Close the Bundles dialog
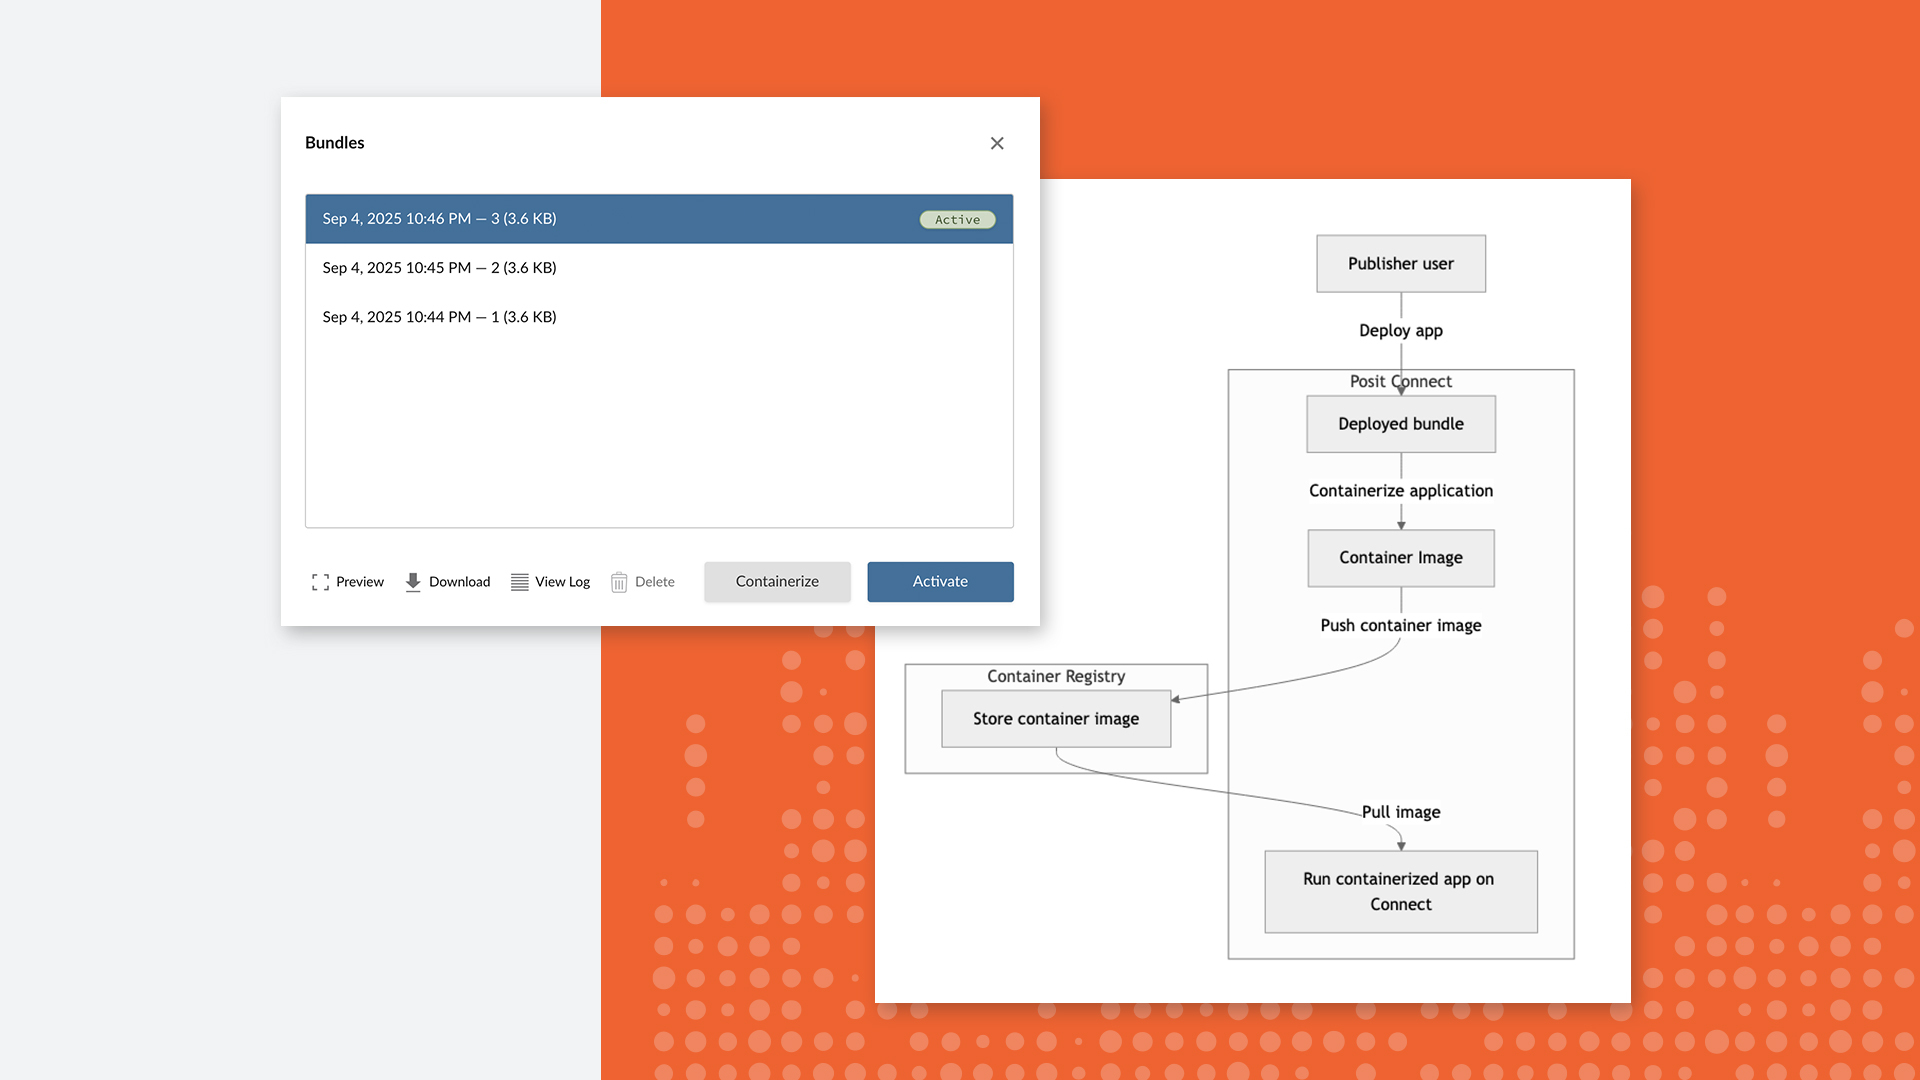This screenshot has height=1080, width=1920. click(997, 143)
